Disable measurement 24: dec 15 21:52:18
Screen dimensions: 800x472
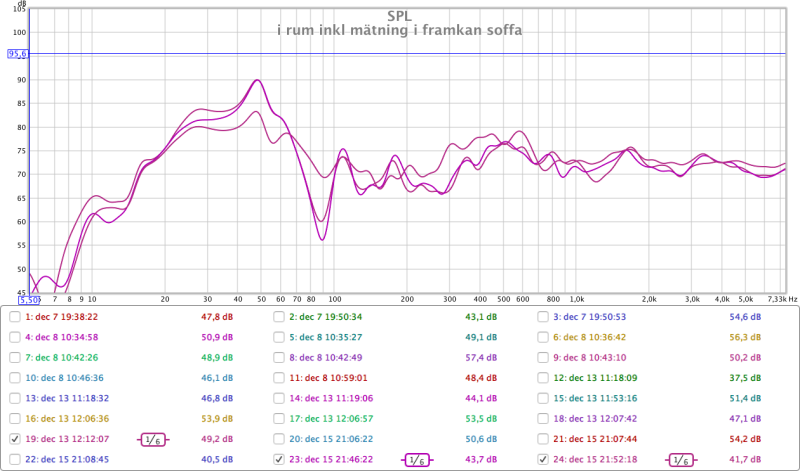coord(544,459)
